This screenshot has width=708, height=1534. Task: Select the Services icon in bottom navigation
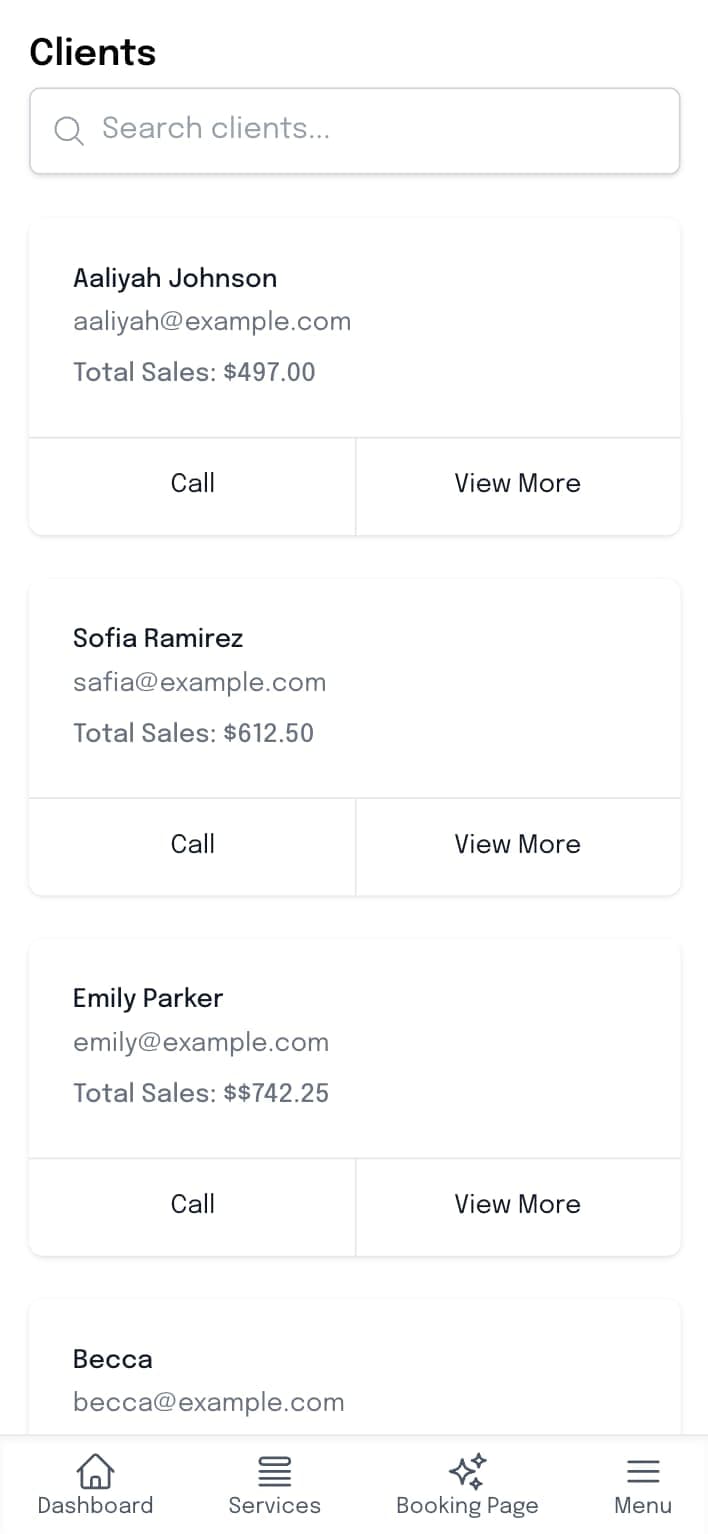(x=274, y=1467)
